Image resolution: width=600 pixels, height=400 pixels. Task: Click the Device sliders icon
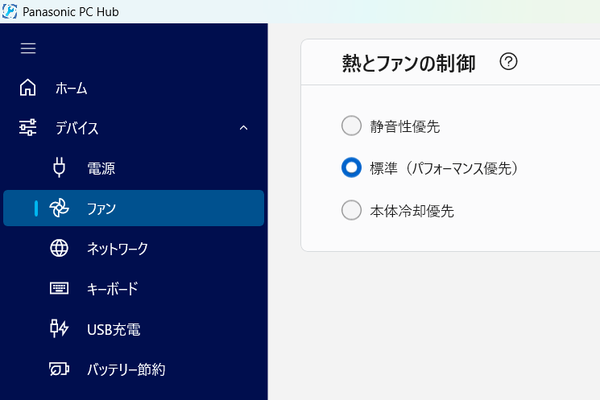click(28, 128)
